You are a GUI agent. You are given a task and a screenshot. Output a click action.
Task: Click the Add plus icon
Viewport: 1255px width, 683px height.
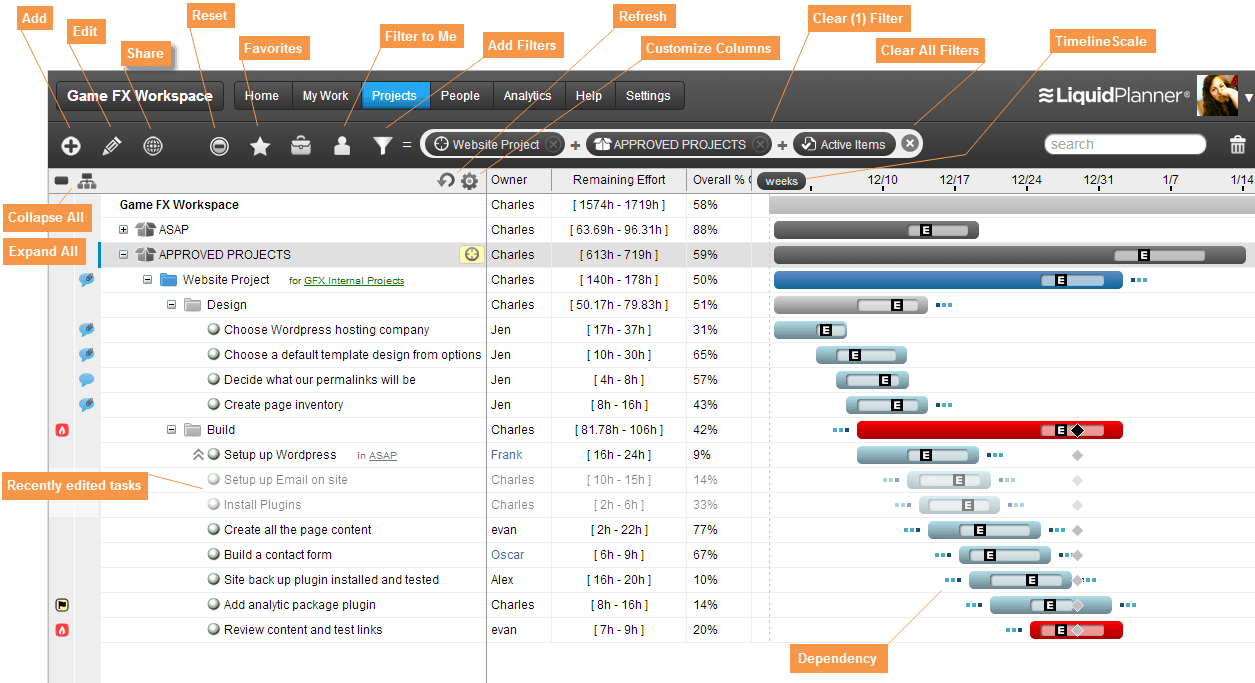[70, 145]
